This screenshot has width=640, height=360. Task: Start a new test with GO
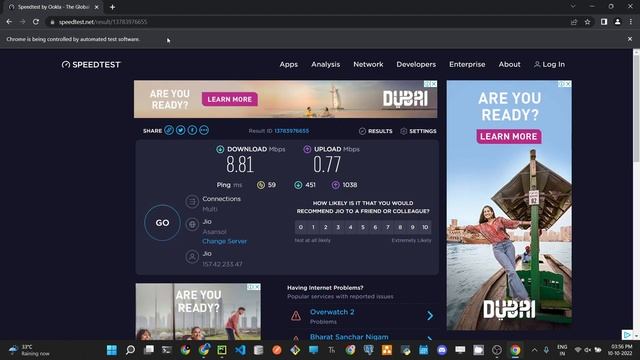[162, 222]
